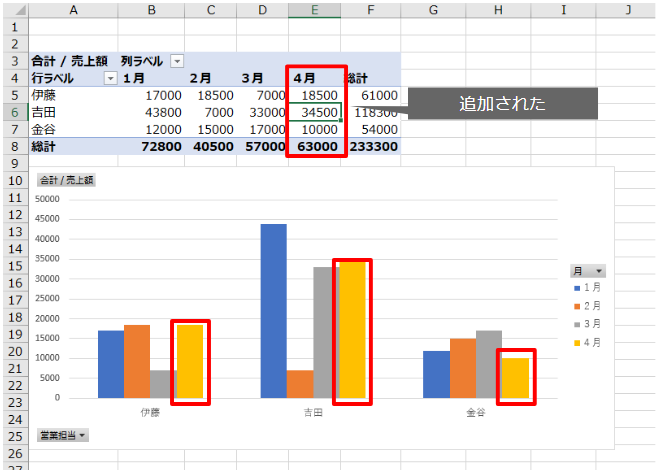Select the 1月 column heading cell
The image size is (661, 470).
(151, 78)
